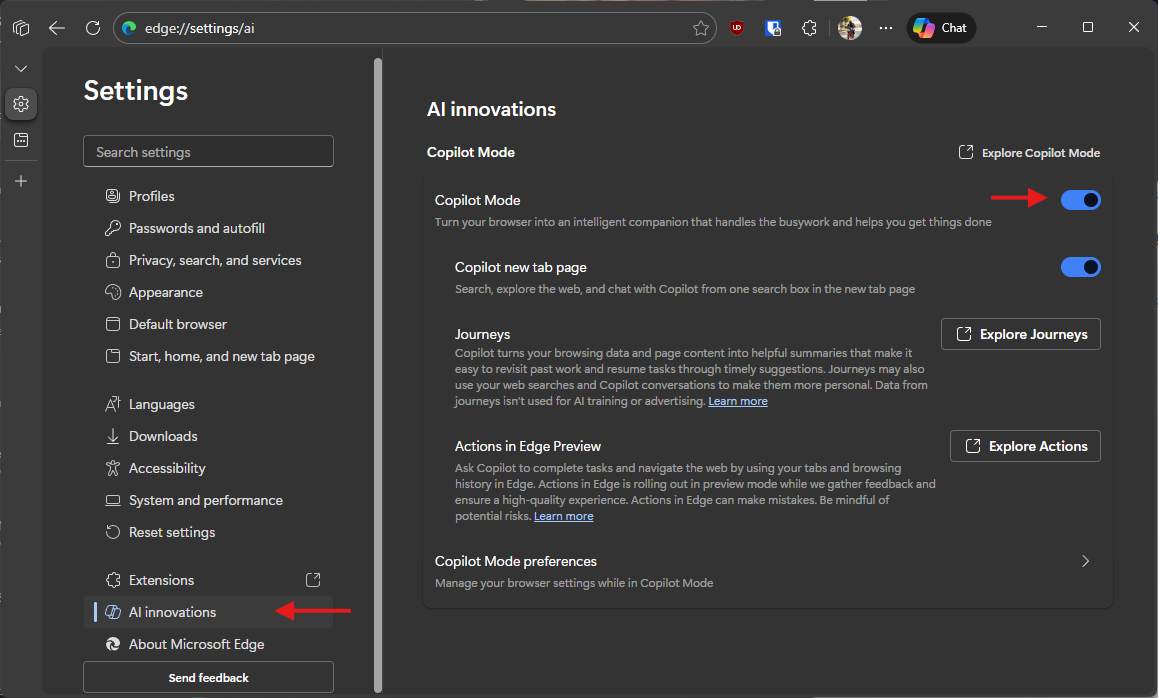Open new tab with plus icon

click(21, 181)
